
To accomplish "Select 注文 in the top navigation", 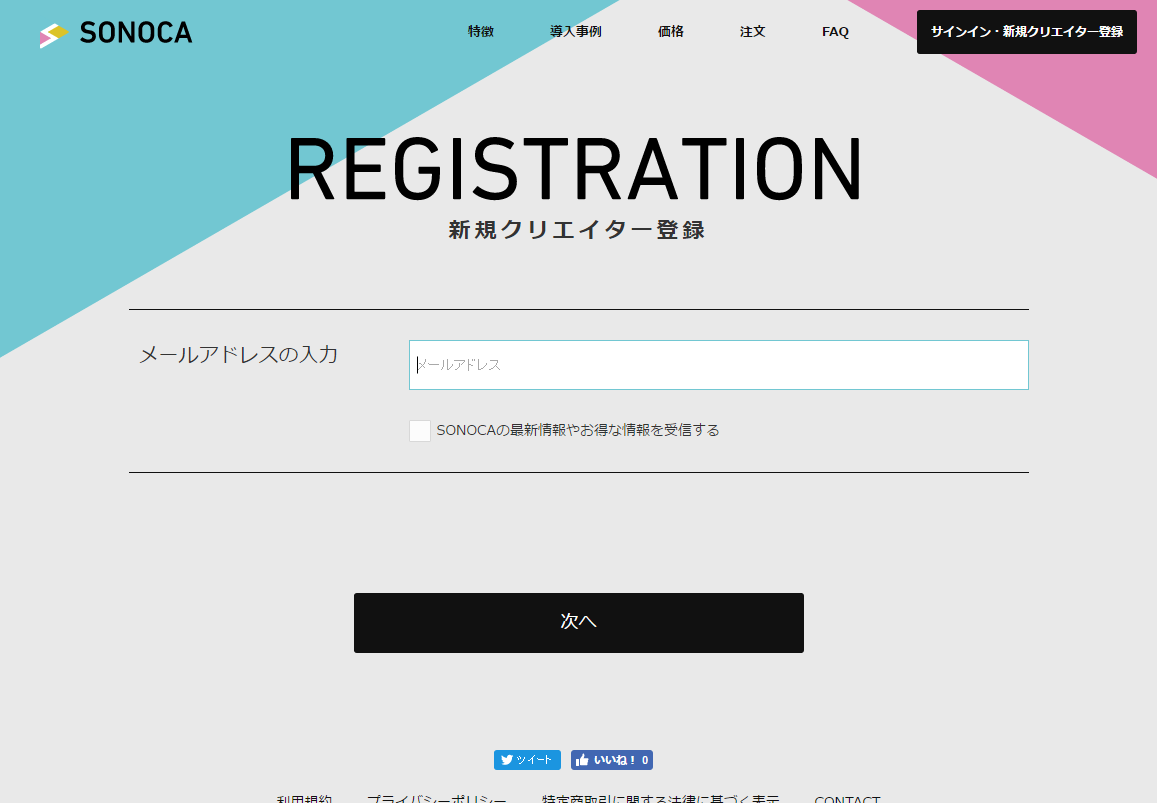I will pos(753,32).
